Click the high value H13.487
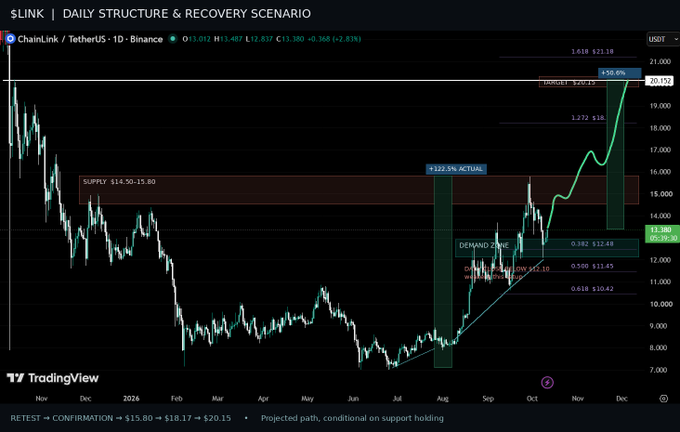680x432 pixels. (x=228, y=39)
